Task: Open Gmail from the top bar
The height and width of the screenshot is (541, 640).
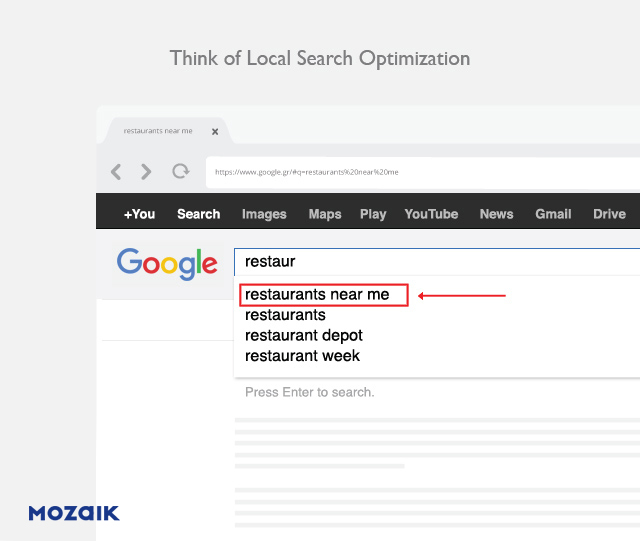Action: click(x=553, y=214)
